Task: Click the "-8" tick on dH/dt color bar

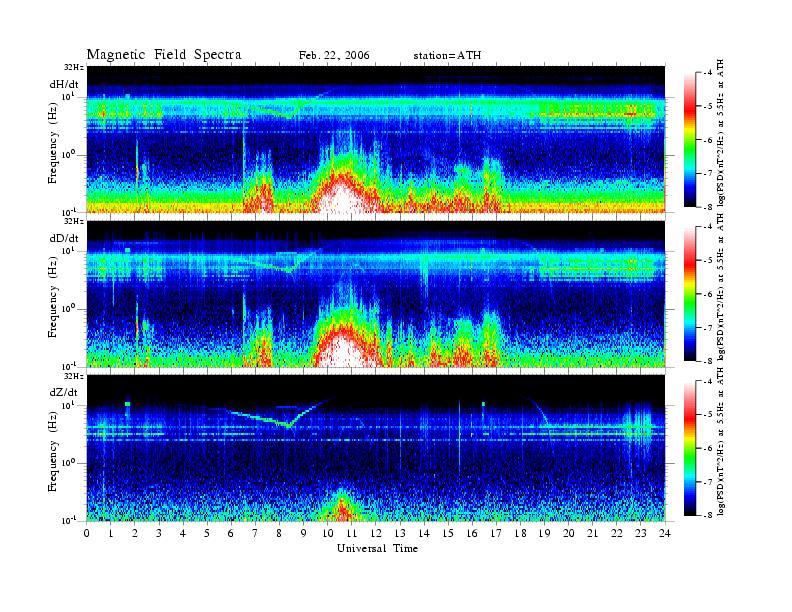Action: [709, 207]
